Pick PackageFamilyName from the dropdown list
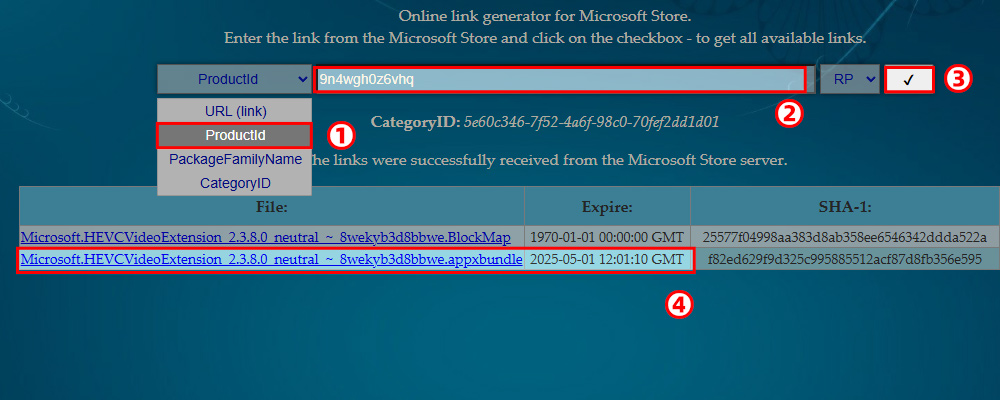1000x400 pixels. point(235,159)
